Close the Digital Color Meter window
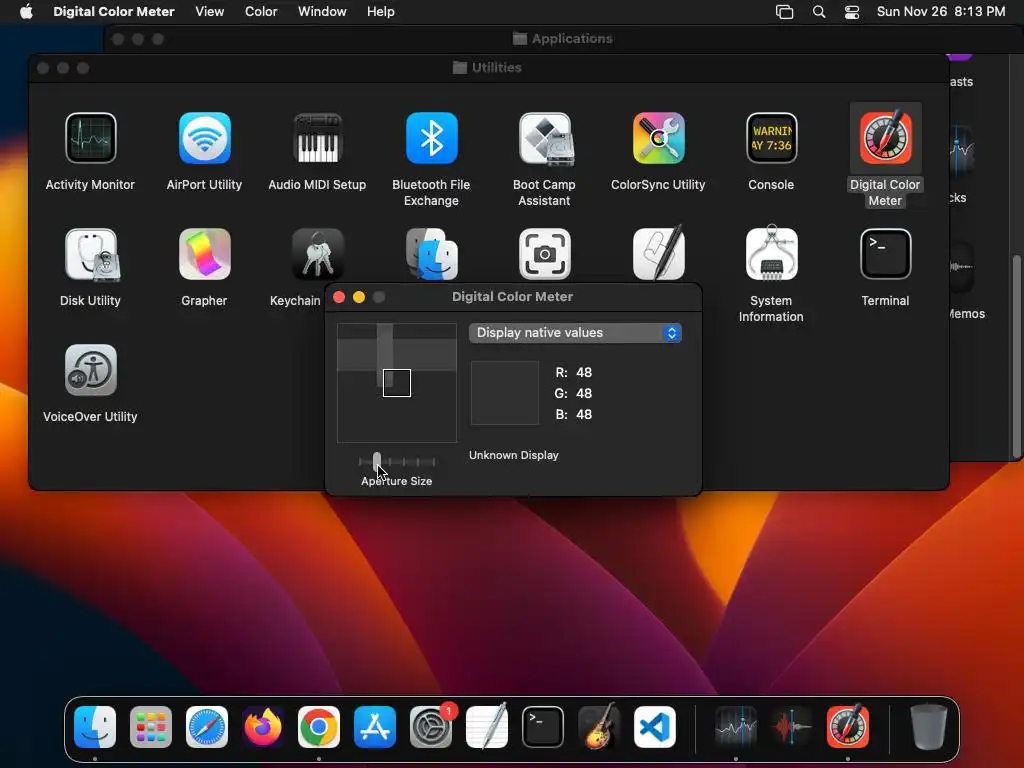The width and height of the screenshot is (1024, 768). [339, 297]
